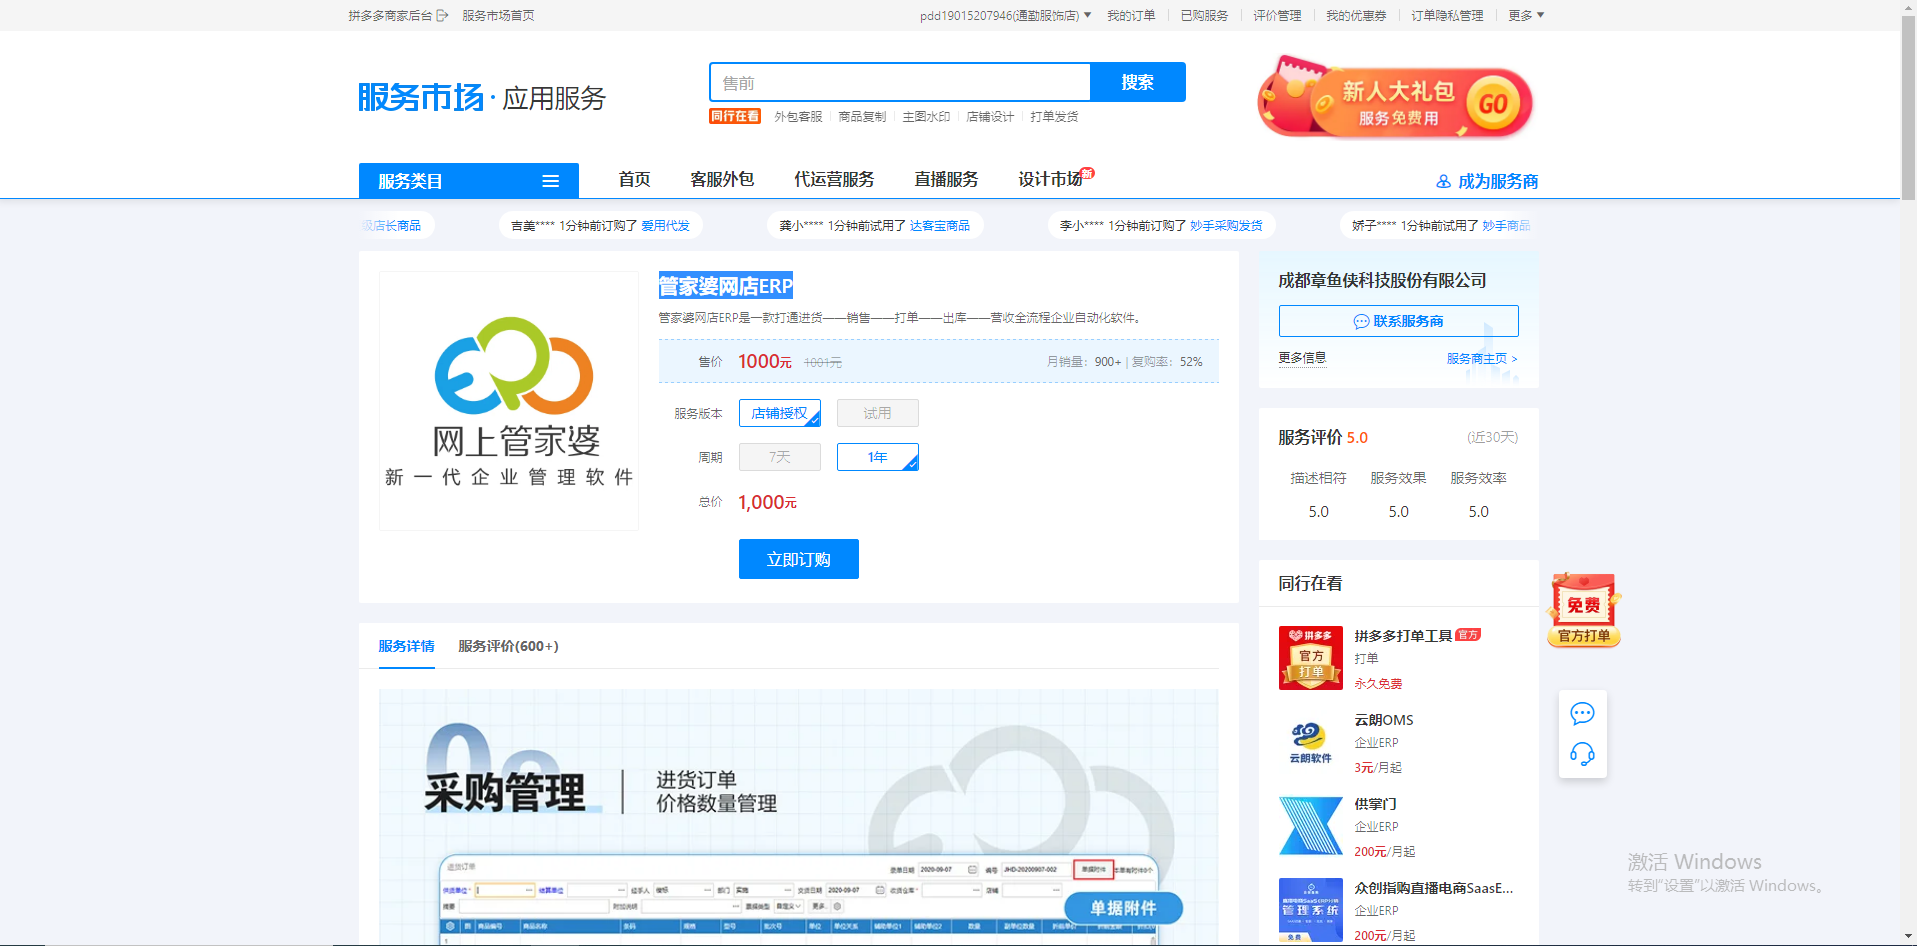
Task: Open the floating headset support icon
Action: (x=1582, y=754)
